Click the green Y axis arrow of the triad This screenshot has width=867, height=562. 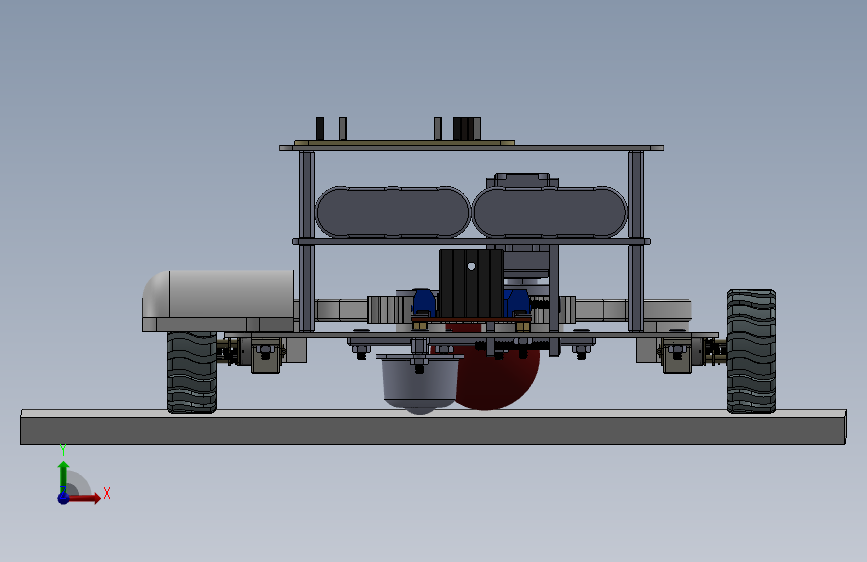pos(64,476)
